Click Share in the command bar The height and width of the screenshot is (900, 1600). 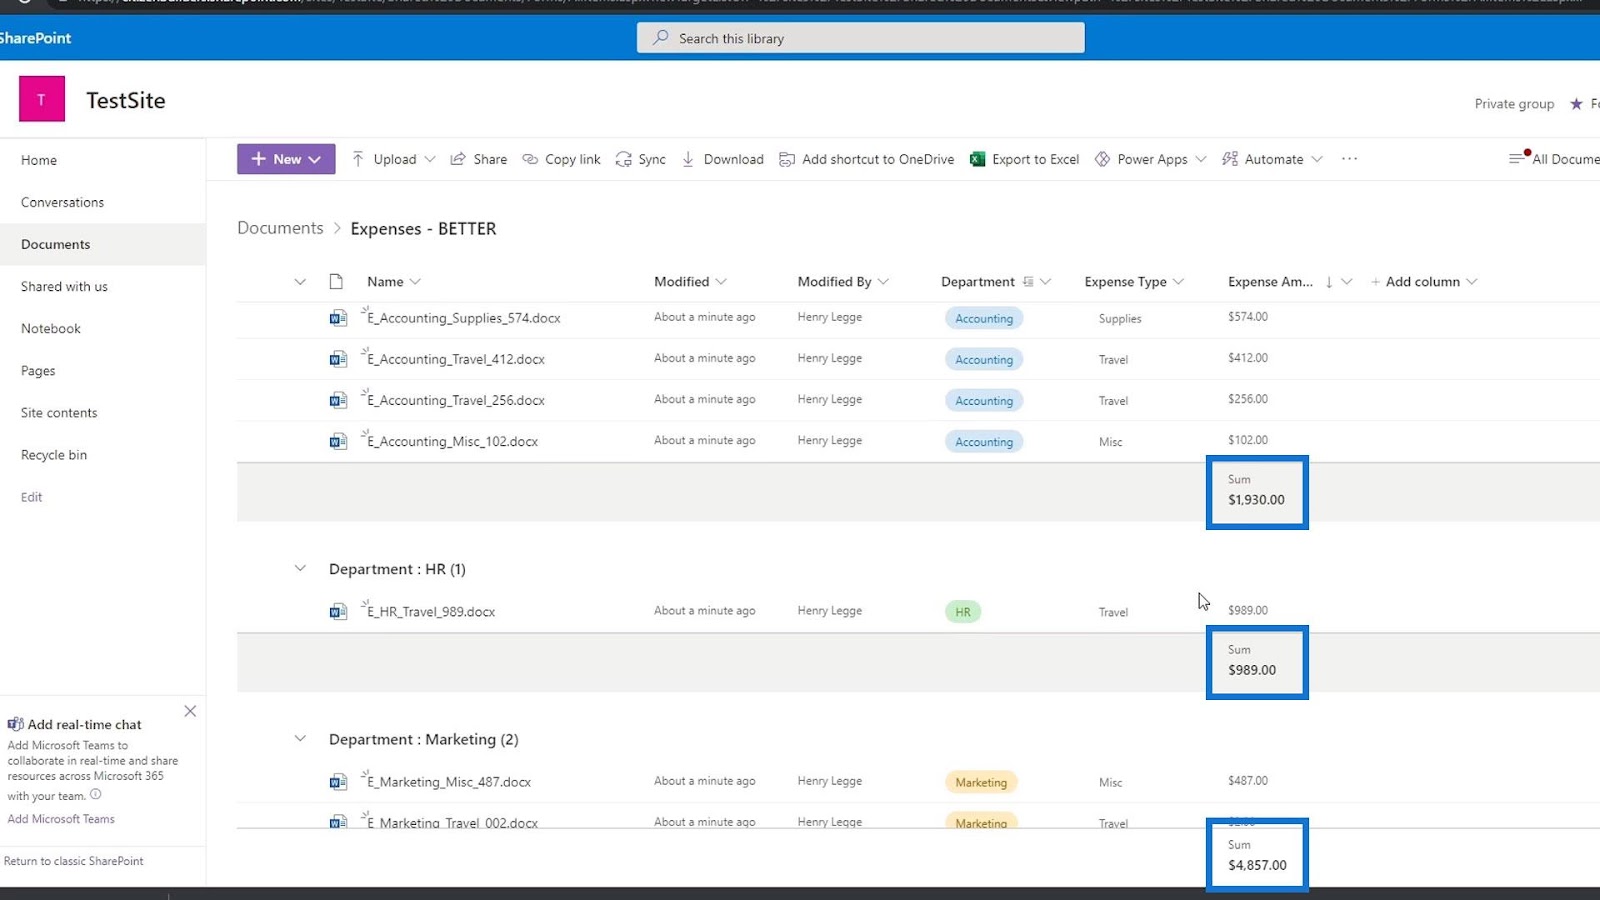coord(479,159)
